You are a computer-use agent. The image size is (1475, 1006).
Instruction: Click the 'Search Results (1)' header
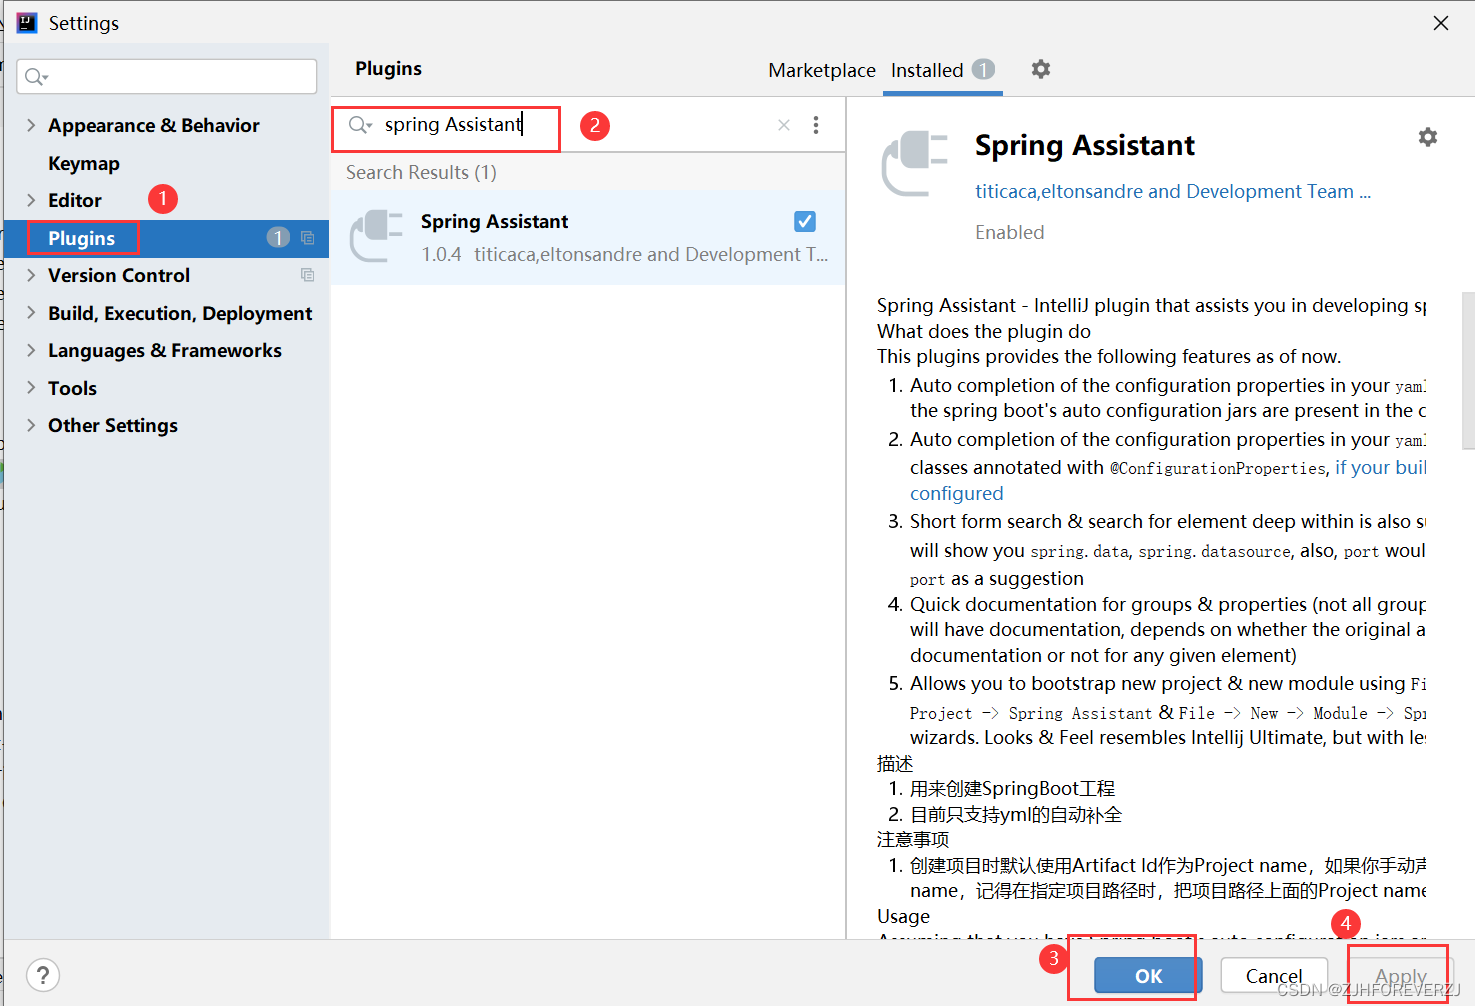(421, 172)
